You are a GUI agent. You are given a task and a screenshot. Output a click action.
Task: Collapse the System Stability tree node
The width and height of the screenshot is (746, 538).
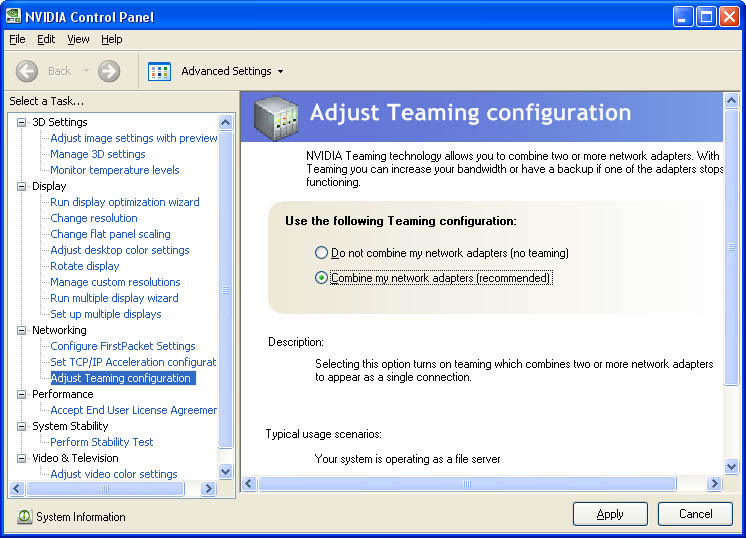21,426
